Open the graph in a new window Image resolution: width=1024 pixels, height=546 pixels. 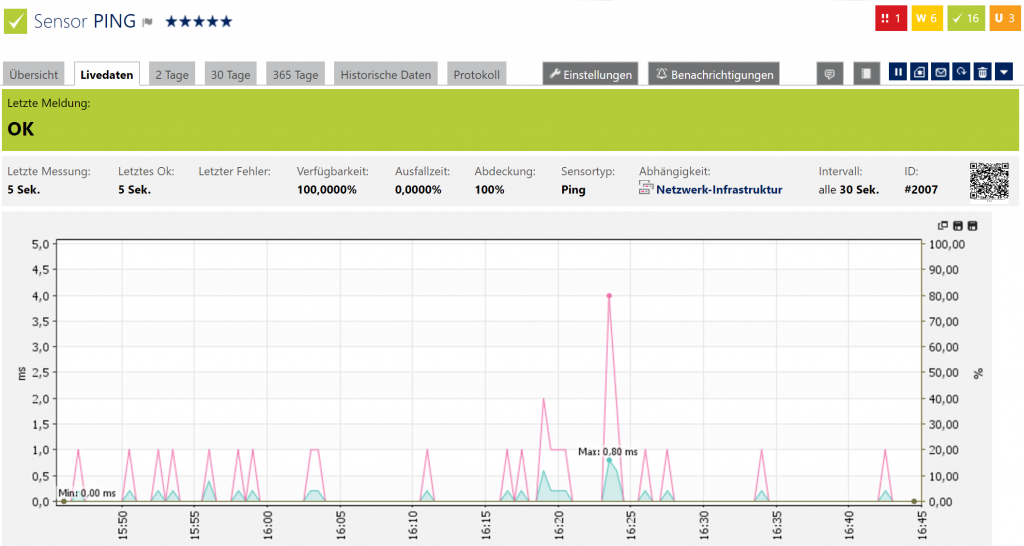(942, 226)
